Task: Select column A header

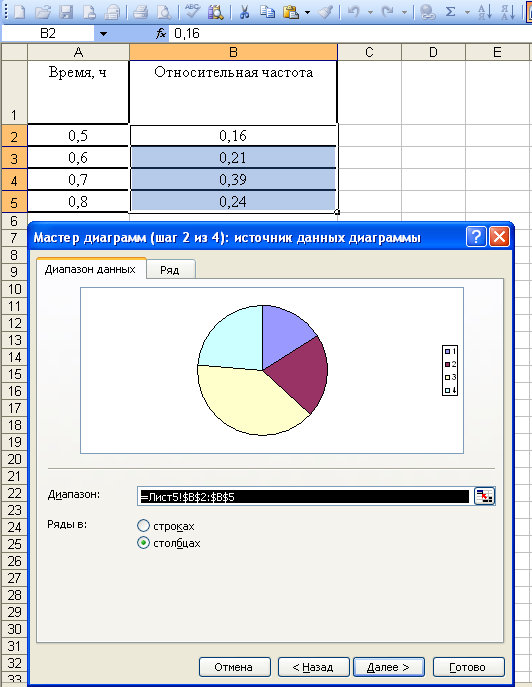Action: 78,52
